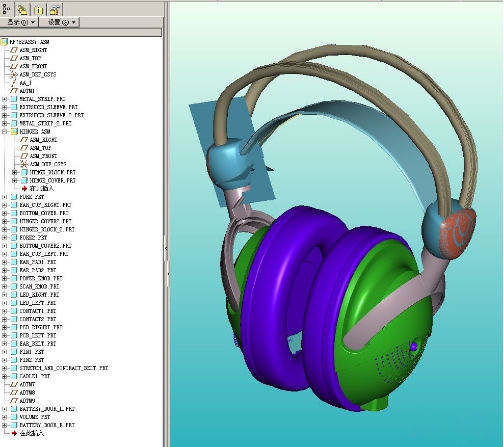
Task: Click the top-level ASM_TOP datum plane icon
Action: (x=14, y=58)
